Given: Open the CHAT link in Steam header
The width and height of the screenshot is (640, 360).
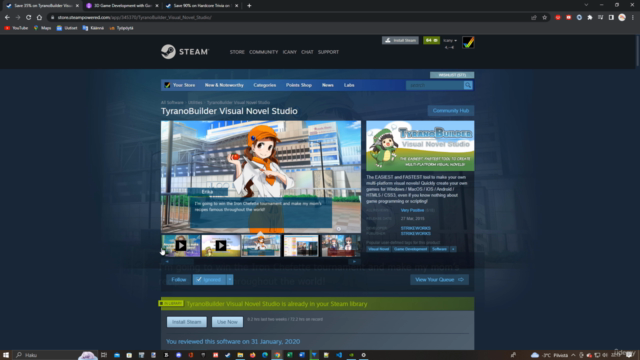Looking at the screenshot, I should [307, 52].
